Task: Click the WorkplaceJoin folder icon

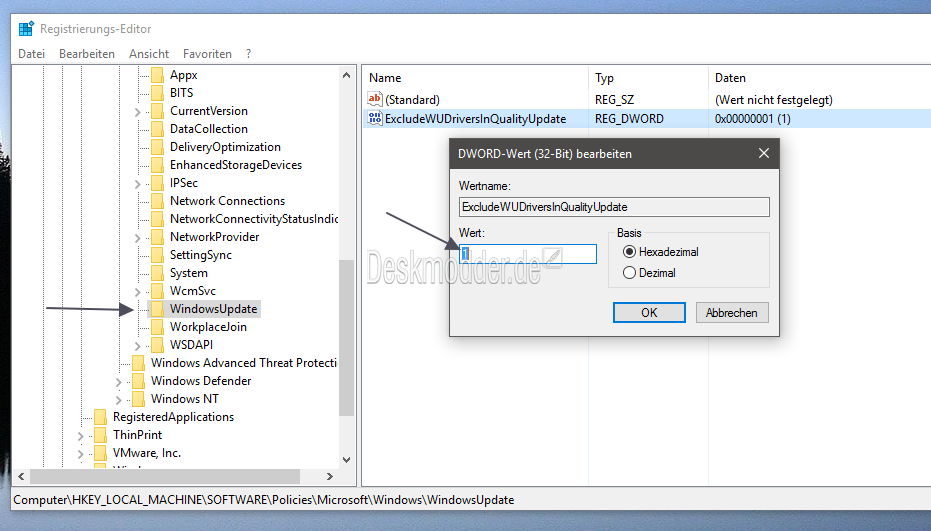Action: (157, 327)
